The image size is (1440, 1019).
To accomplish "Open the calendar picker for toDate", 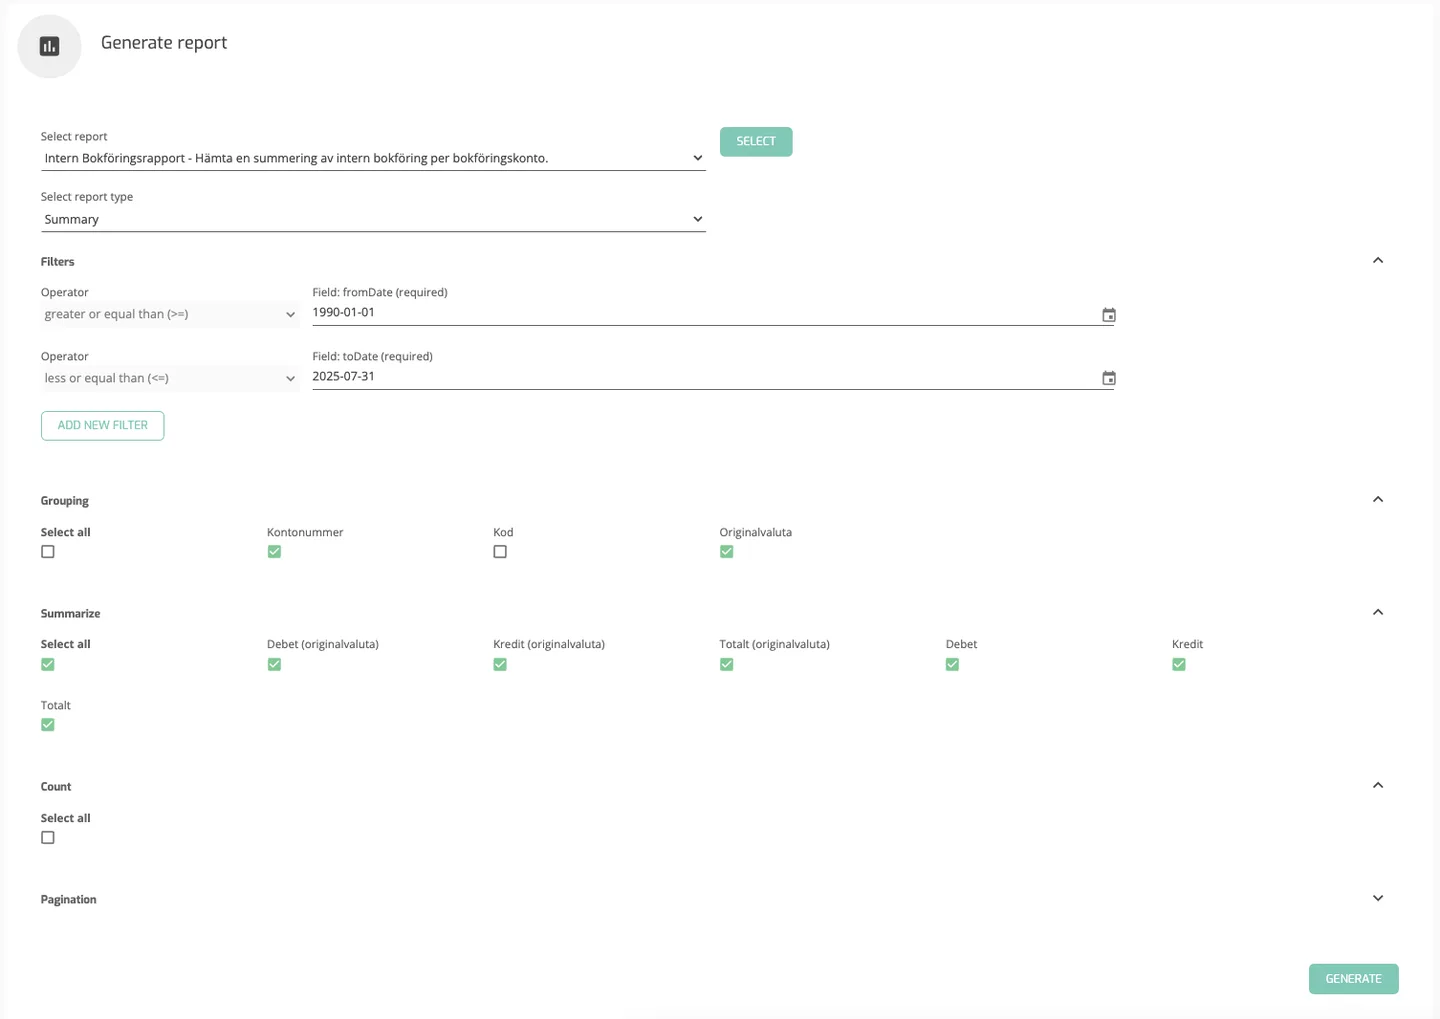I will click(x=1108, y=378).
